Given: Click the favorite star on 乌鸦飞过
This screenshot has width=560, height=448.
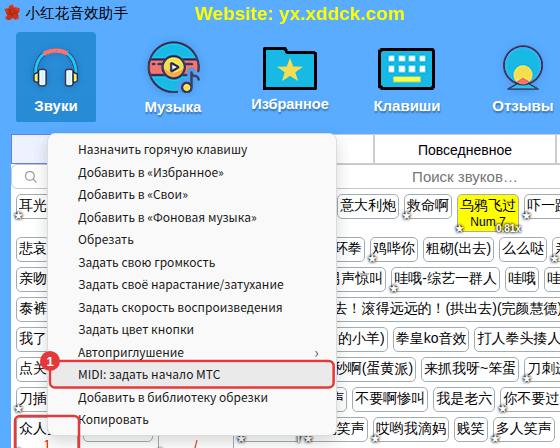Looking at the screenshot, I should 459,228.
